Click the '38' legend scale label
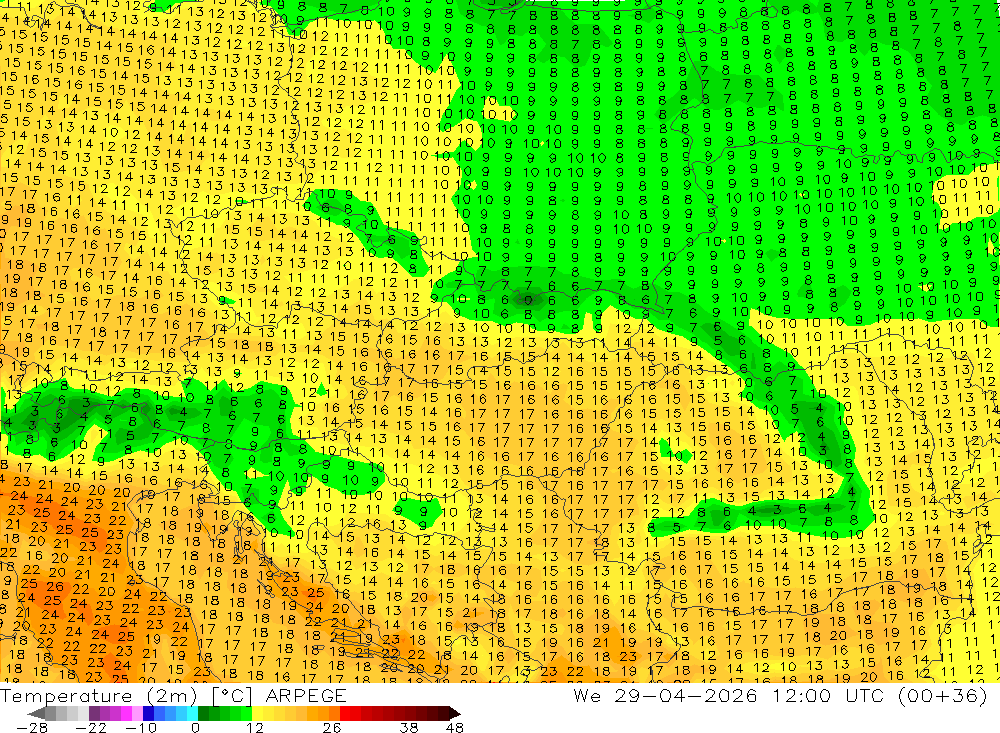 point(409,727)
